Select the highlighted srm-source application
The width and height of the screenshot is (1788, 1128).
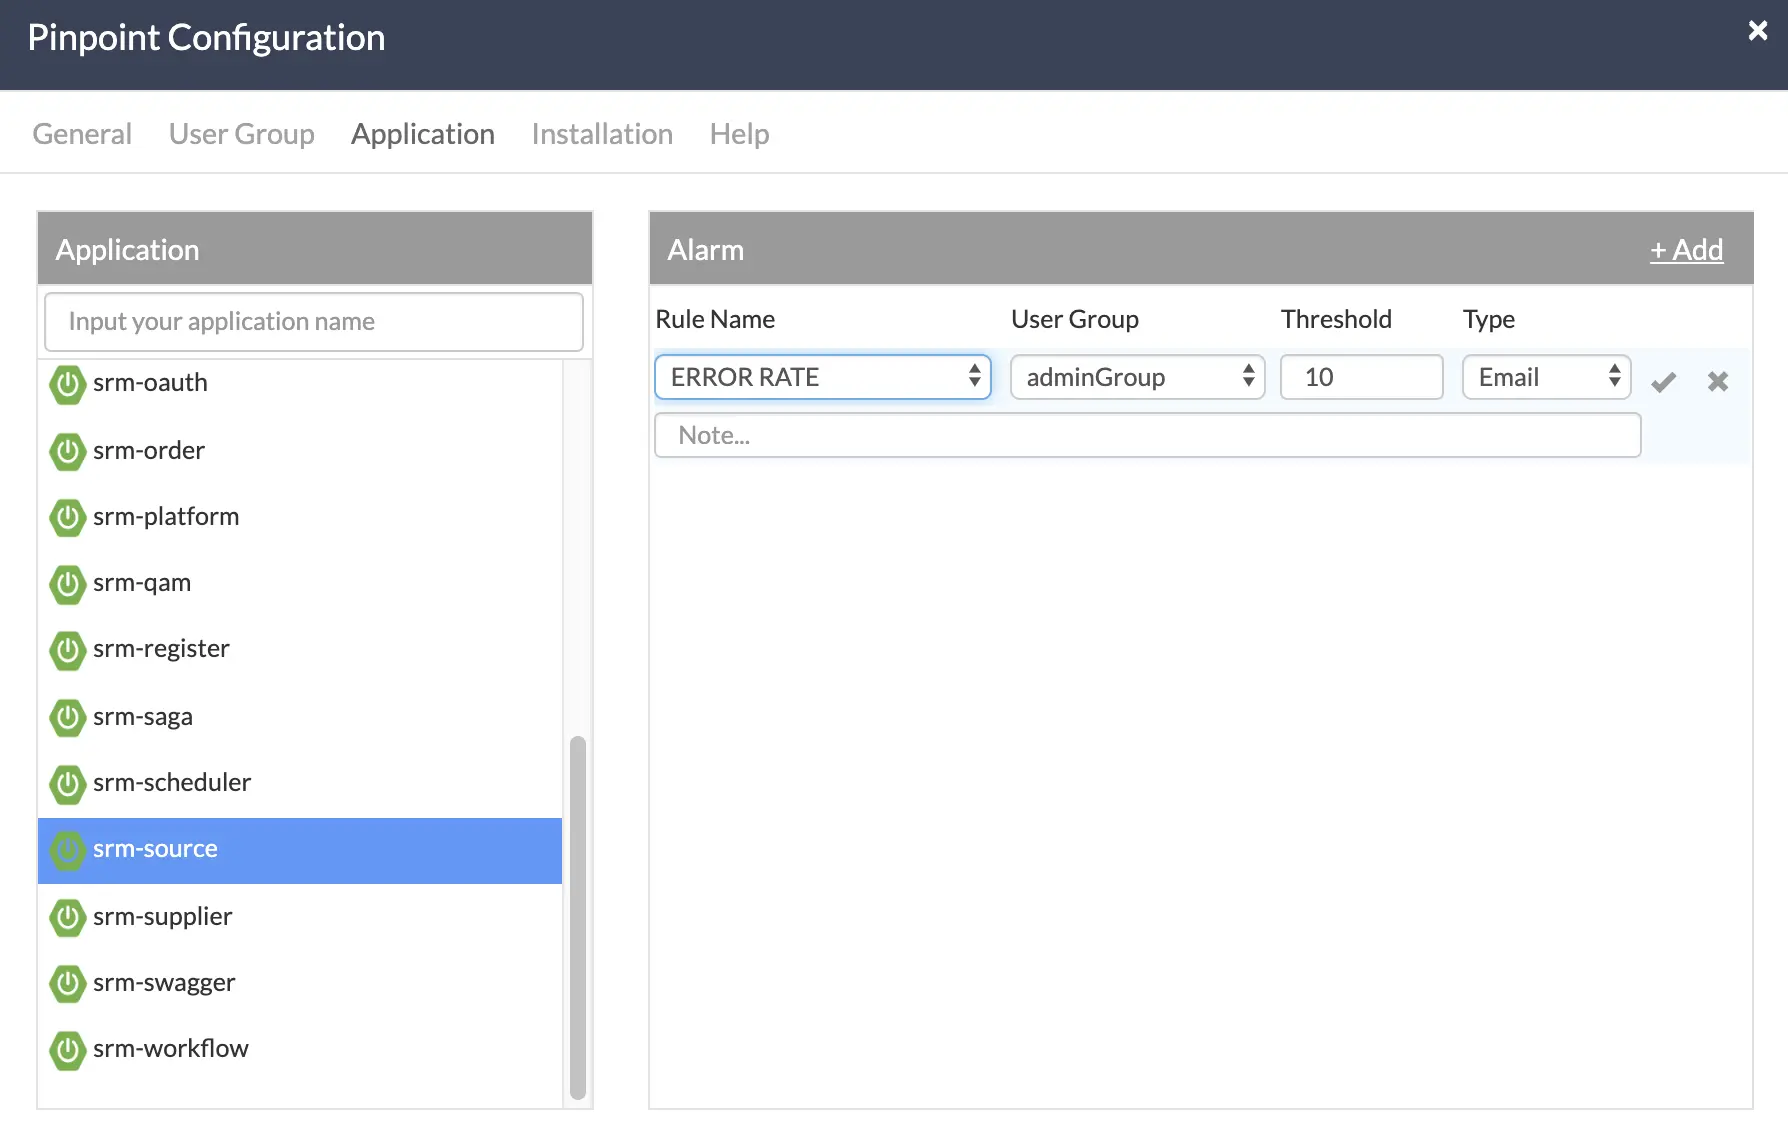coord(300,850)
